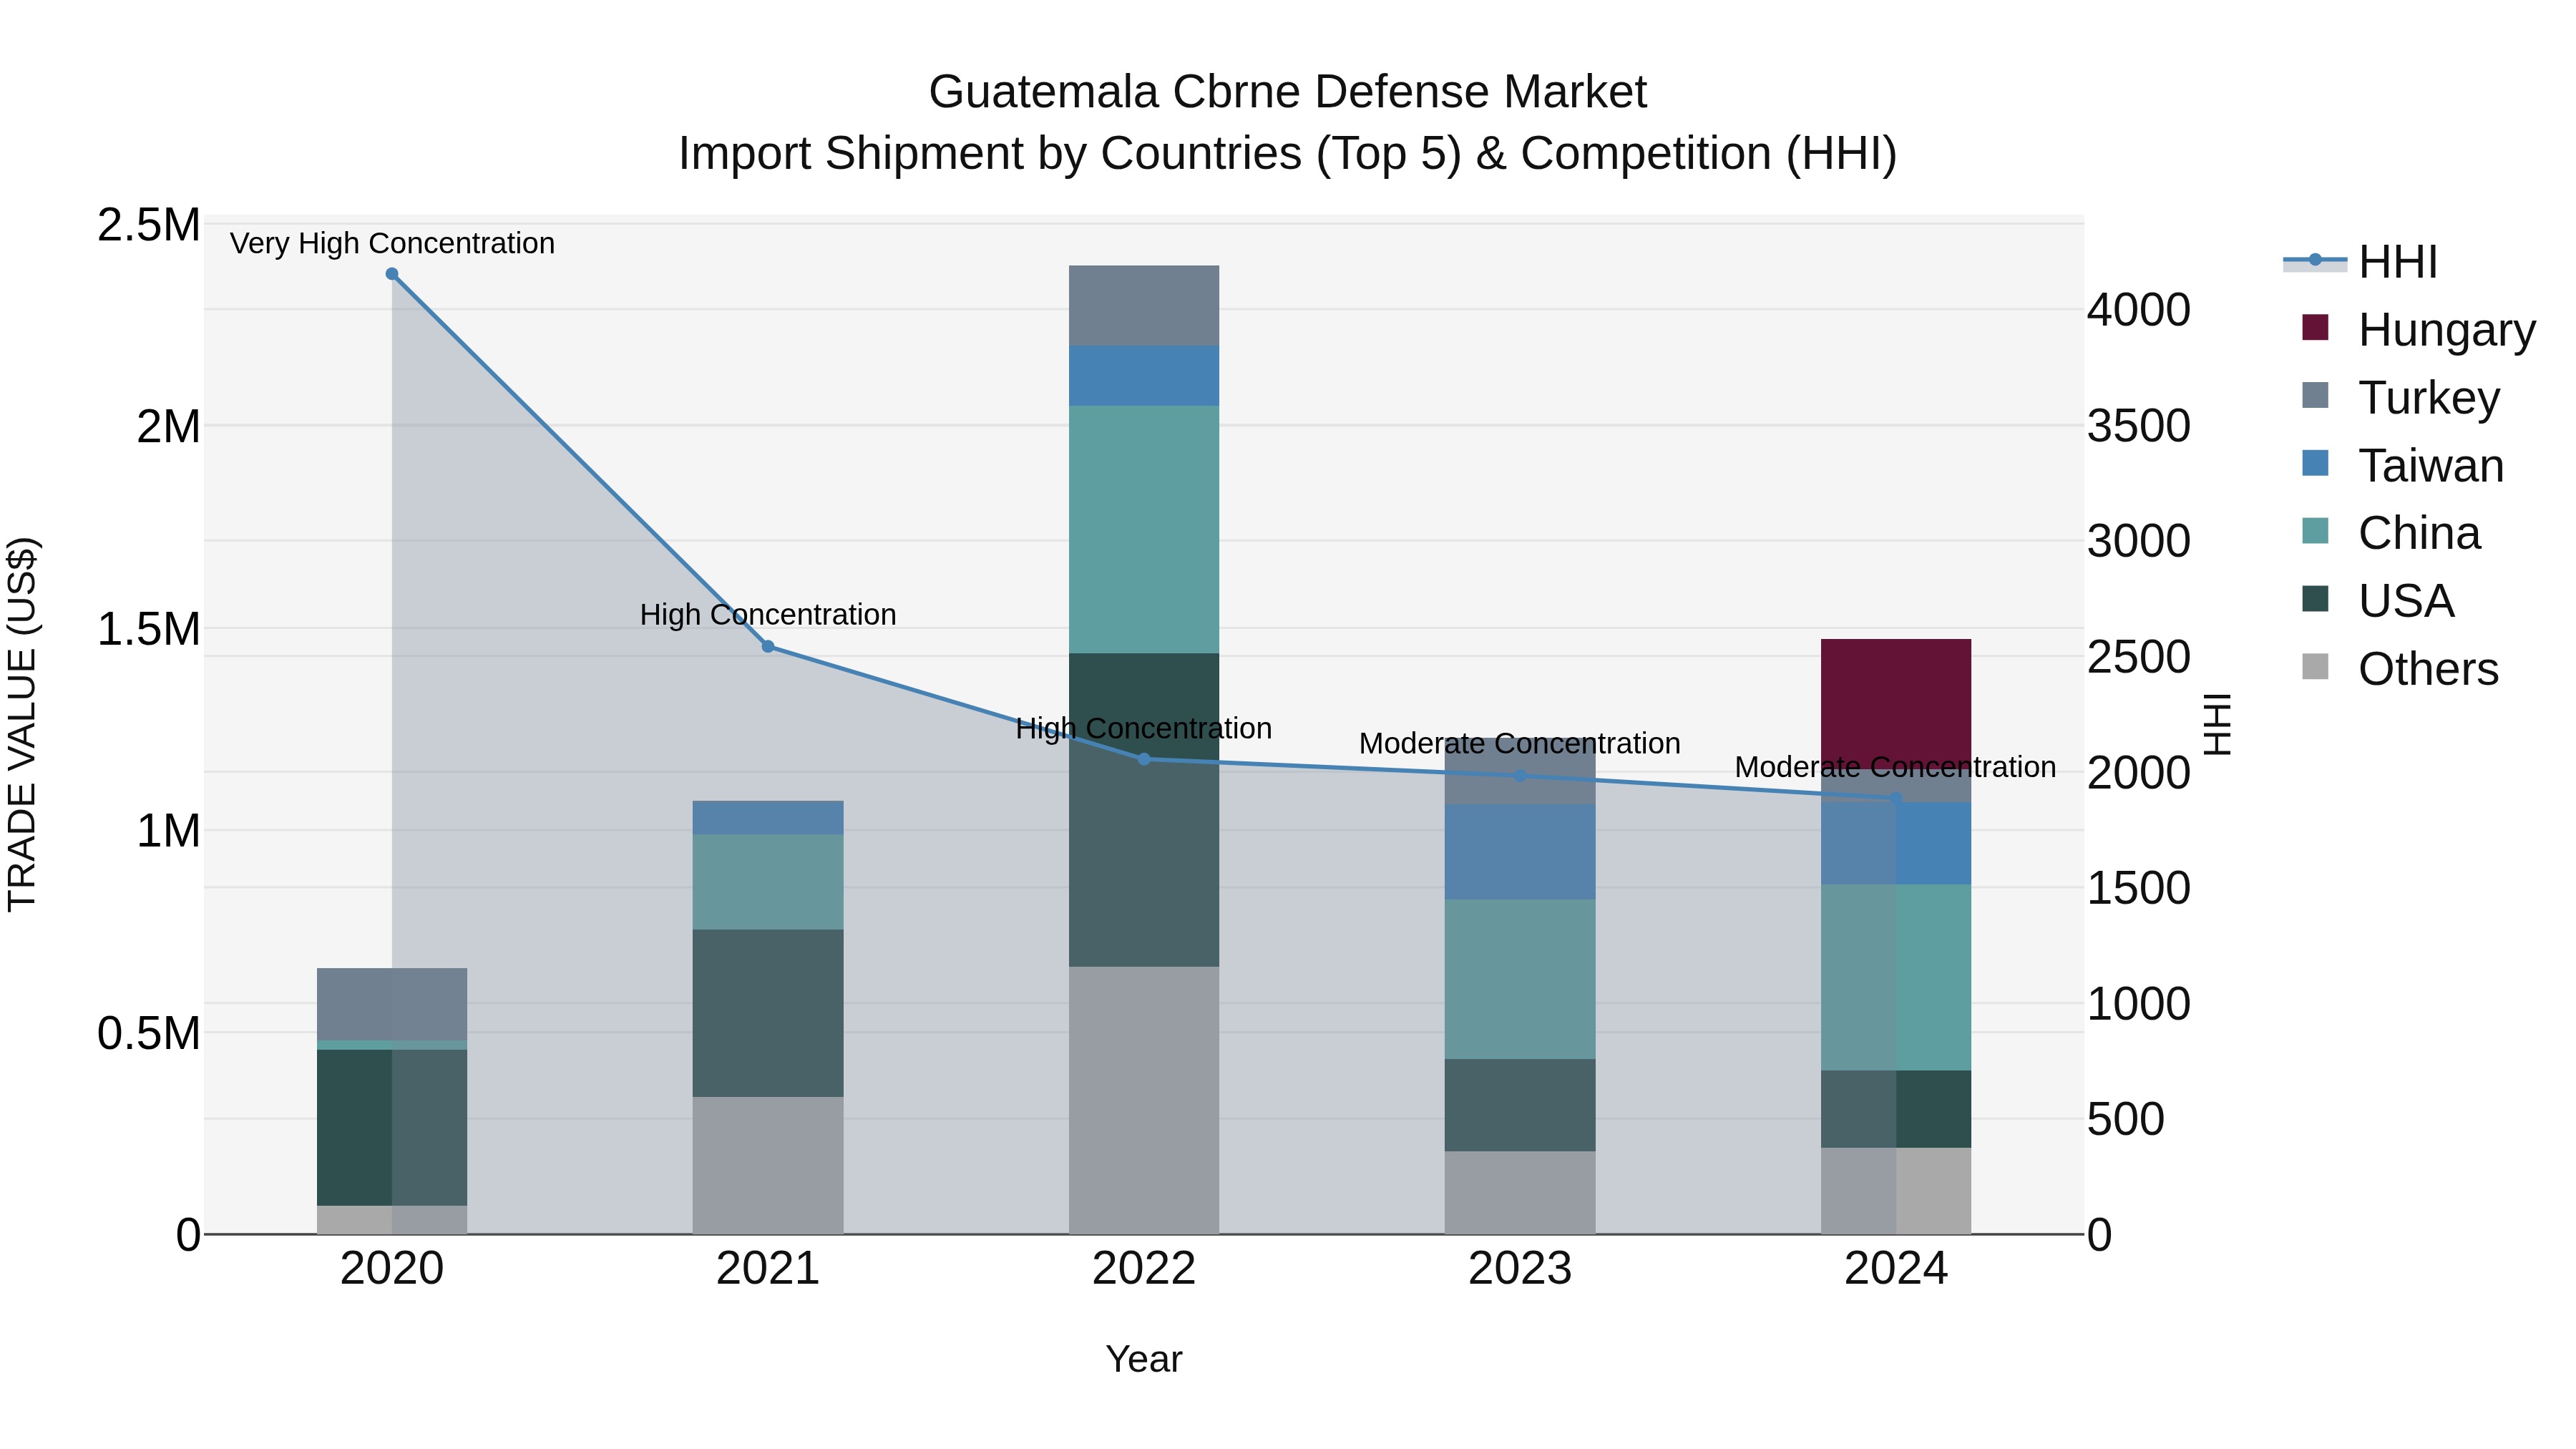2576x1449 pixels.
Task: Toggle Taiwan series in legend
Action: coord(2402,465)
